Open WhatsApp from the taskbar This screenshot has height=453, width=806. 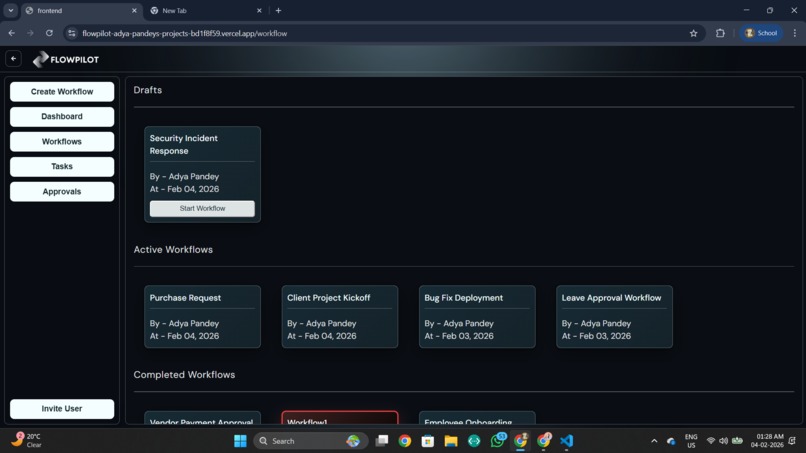498,441
